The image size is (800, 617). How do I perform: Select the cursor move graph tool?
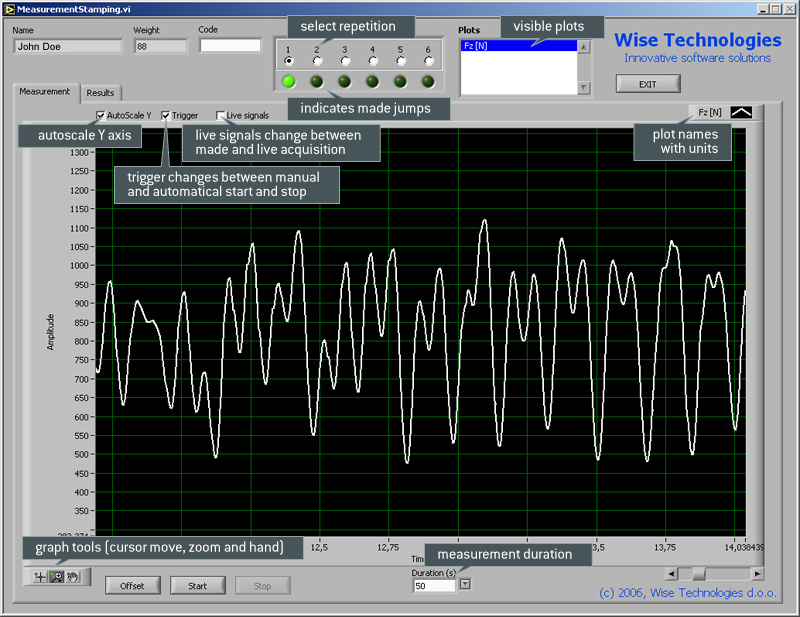40,577
